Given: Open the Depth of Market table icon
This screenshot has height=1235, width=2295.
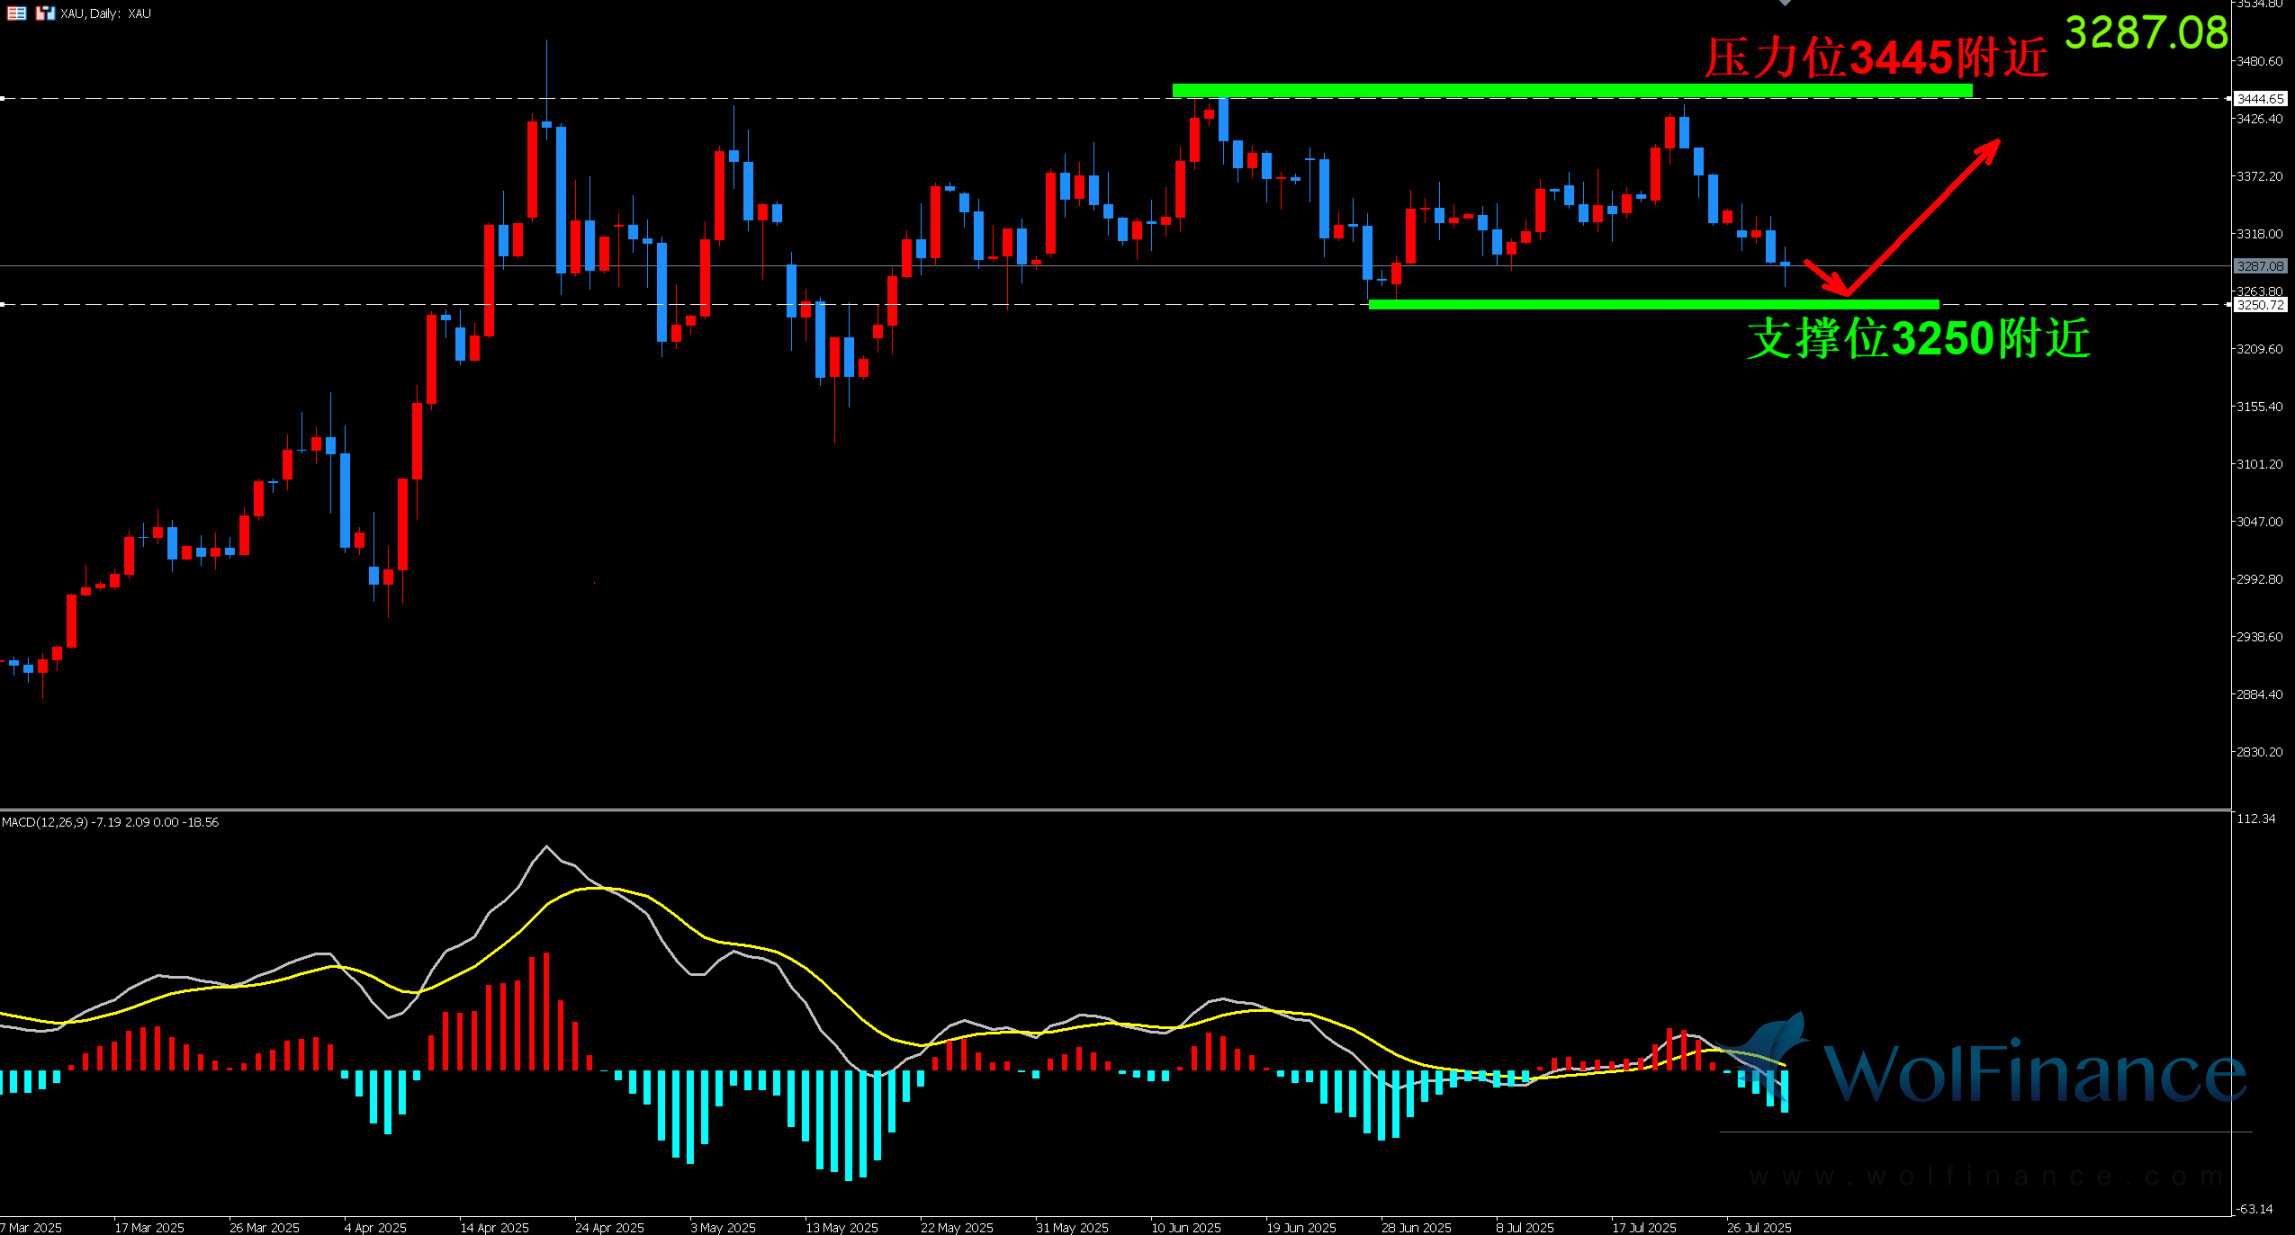Looking at the screenshot, I should (x=17, y=13).
